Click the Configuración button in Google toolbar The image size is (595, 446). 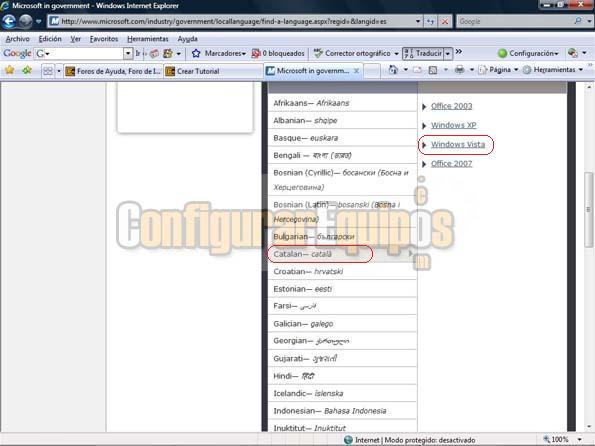point(528,54)
